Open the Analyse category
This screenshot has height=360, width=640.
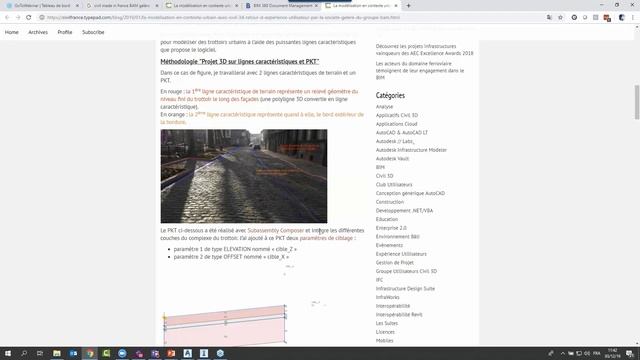pyautogui.click(x=384, y=107)
